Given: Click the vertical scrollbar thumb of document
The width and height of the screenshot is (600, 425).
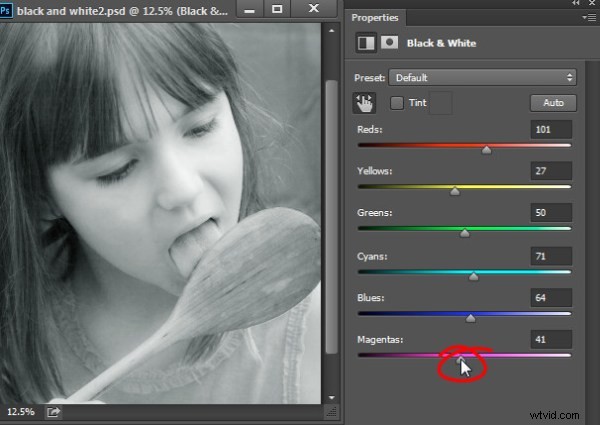Looking at the screenshot, I should coord(331,217).
